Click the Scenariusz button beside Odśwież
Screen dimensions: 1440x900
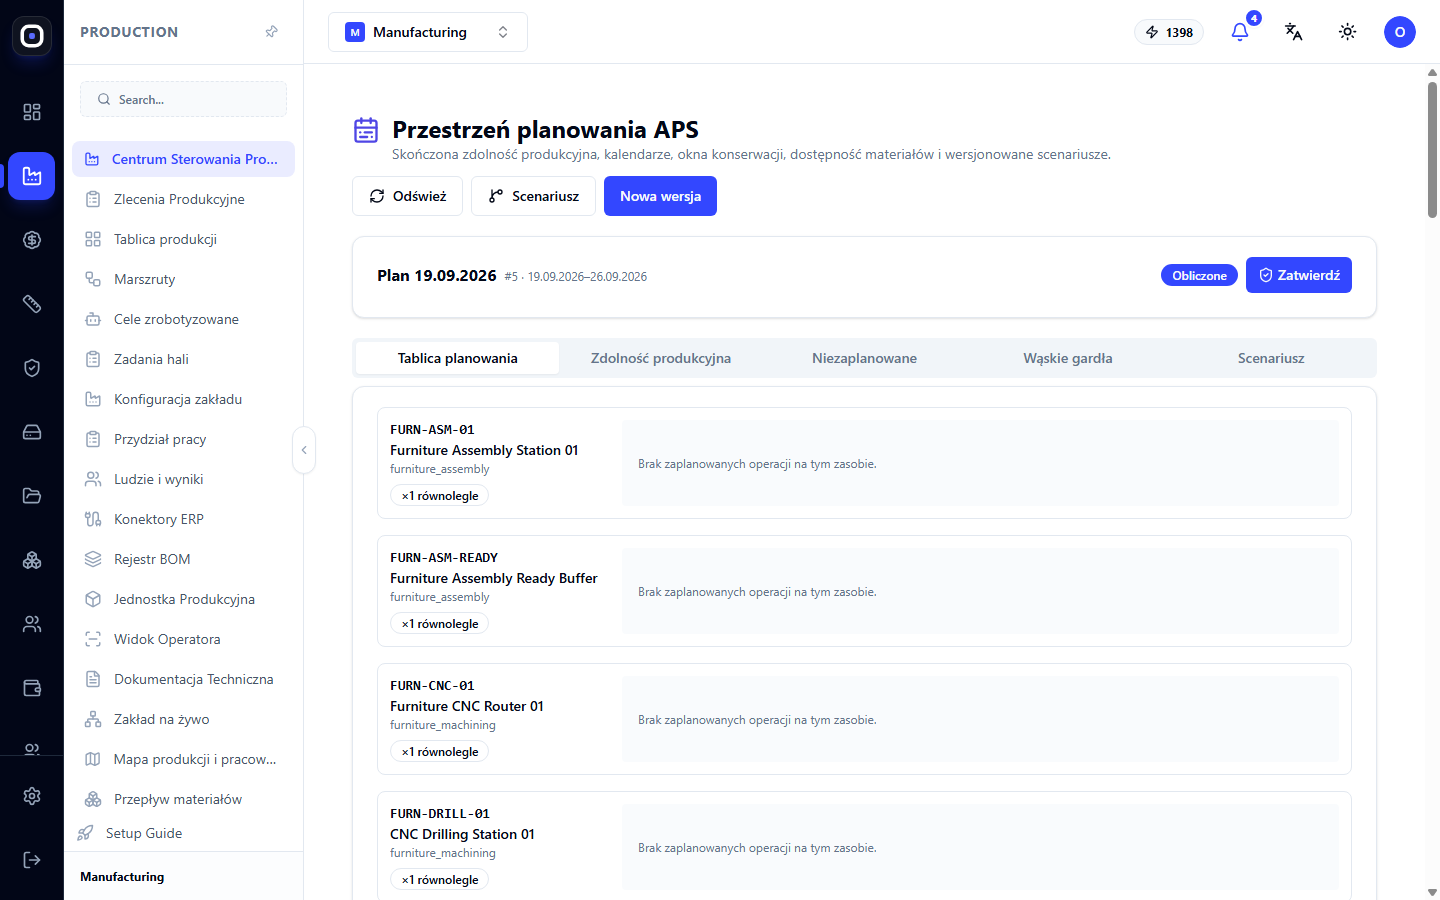tap(533, 196)
